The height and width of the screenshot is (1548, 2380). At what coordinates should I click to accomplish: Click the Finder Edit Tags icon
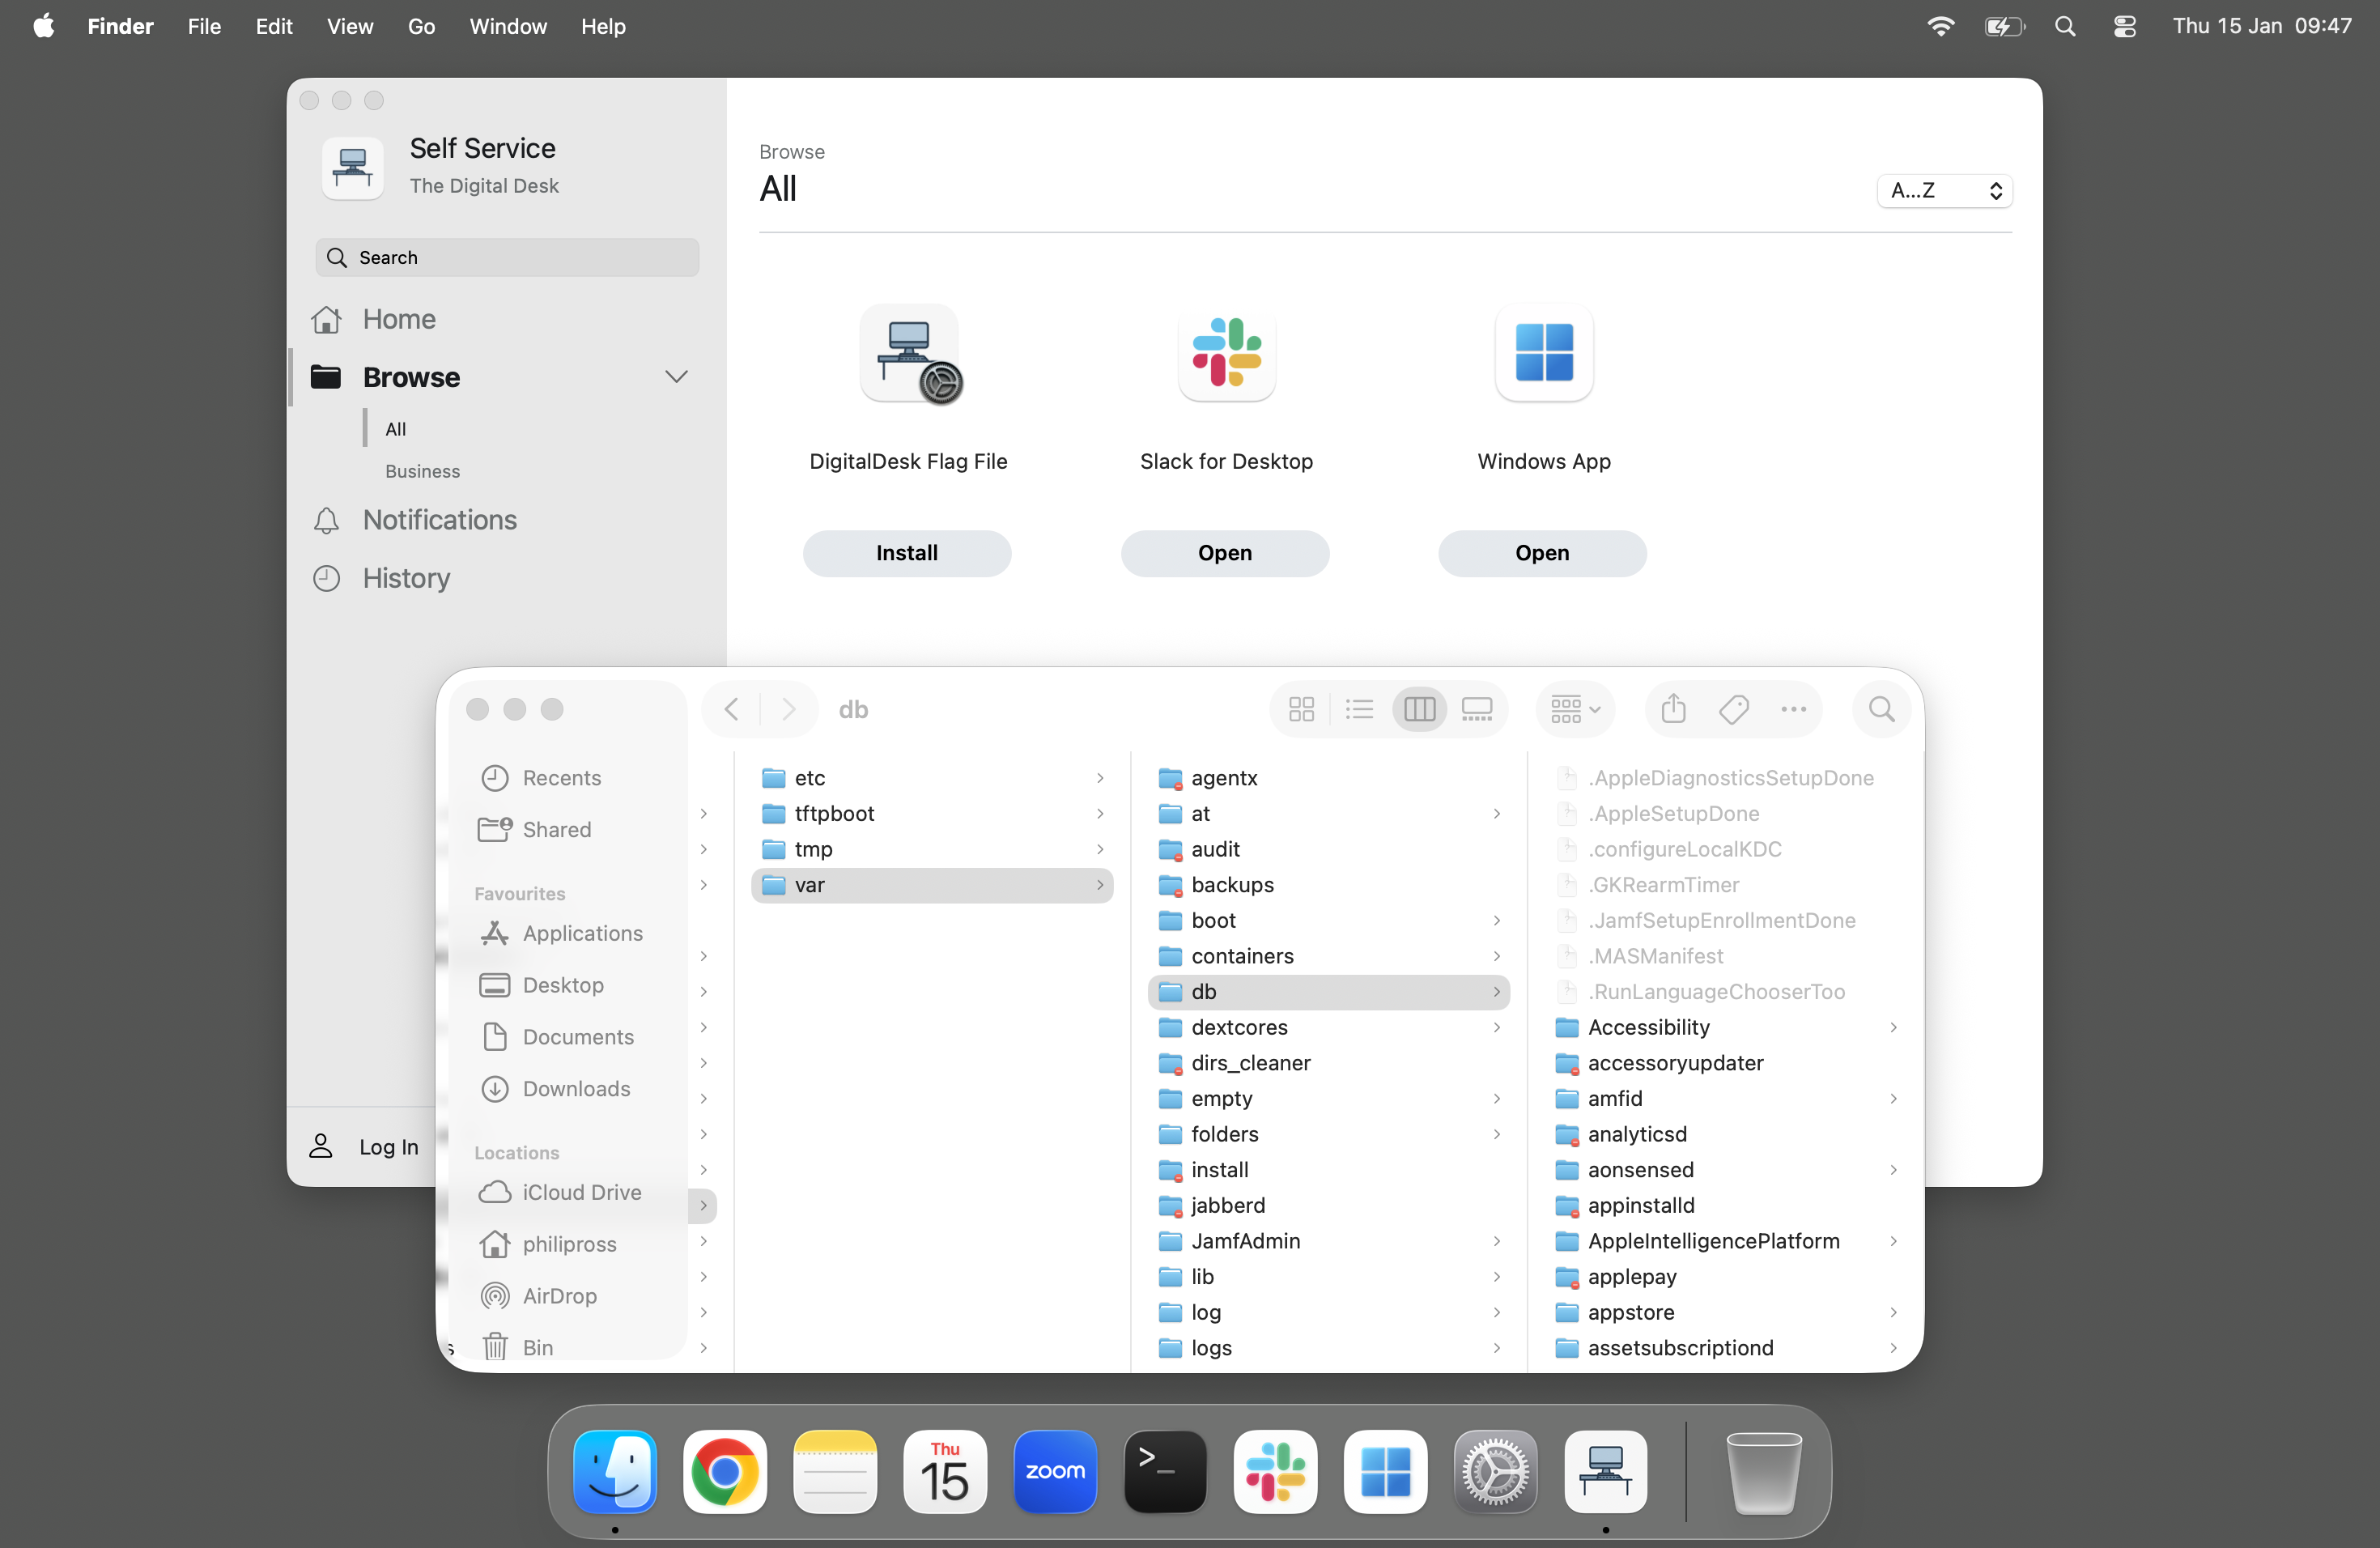click(x=1733, y=709)
